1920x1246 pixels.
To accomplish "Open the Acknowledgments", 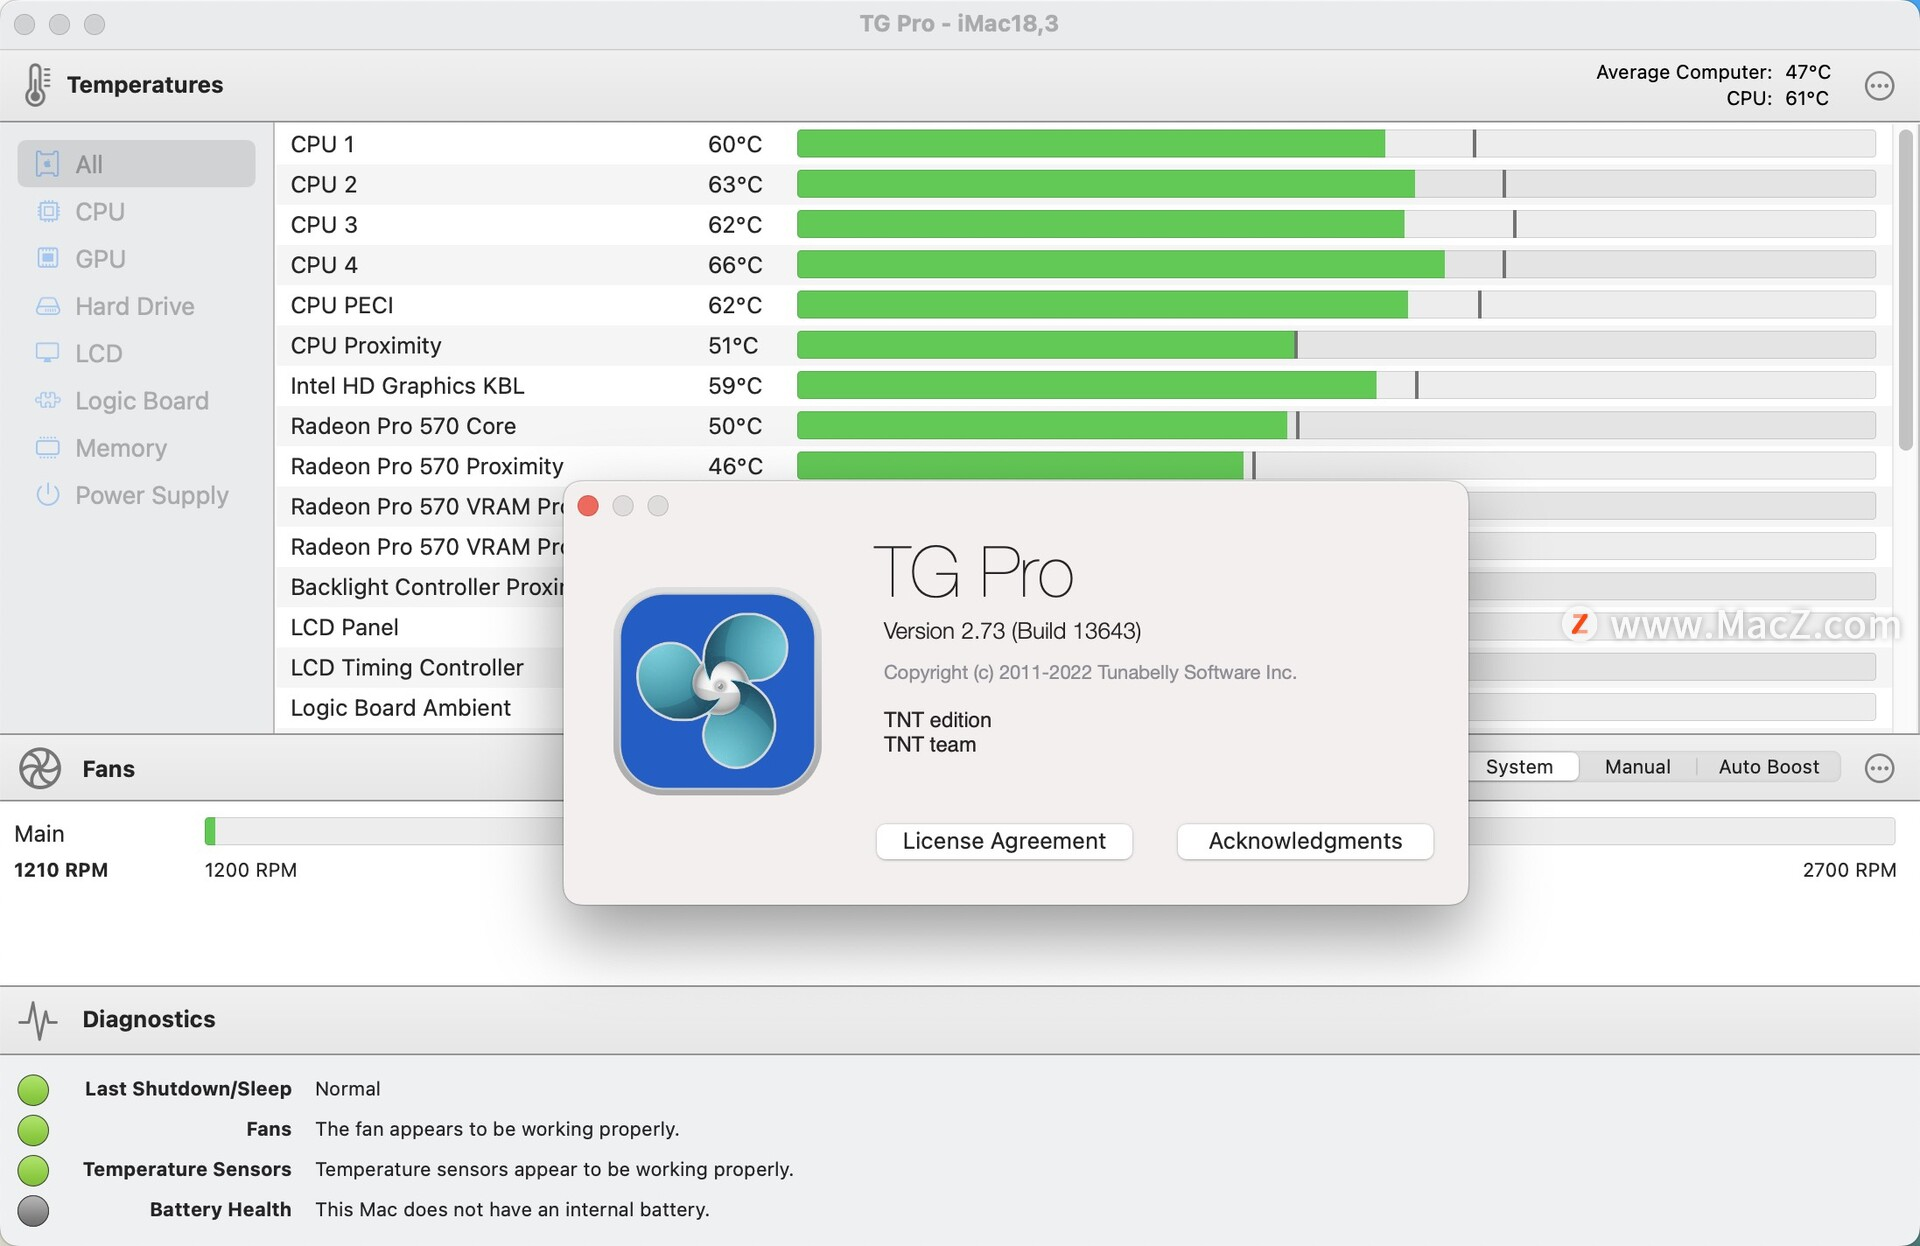I will (x=1305, y=841).
